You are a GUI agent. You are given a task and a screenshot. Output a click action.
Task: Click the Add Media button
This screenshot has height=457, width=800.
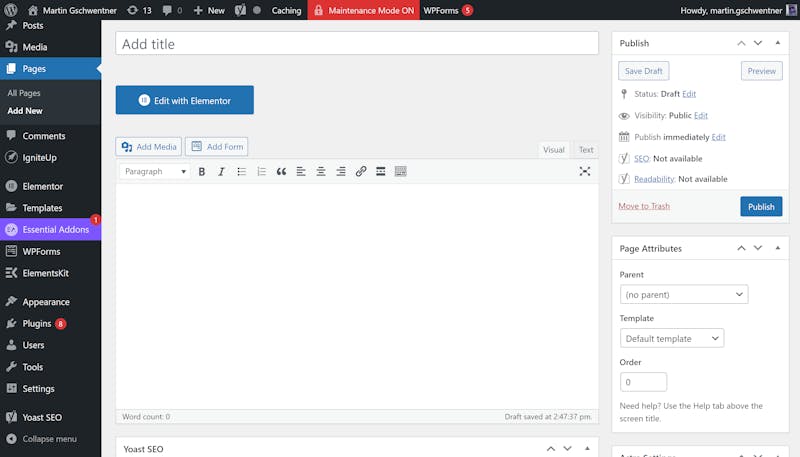[x=148, y=147]
